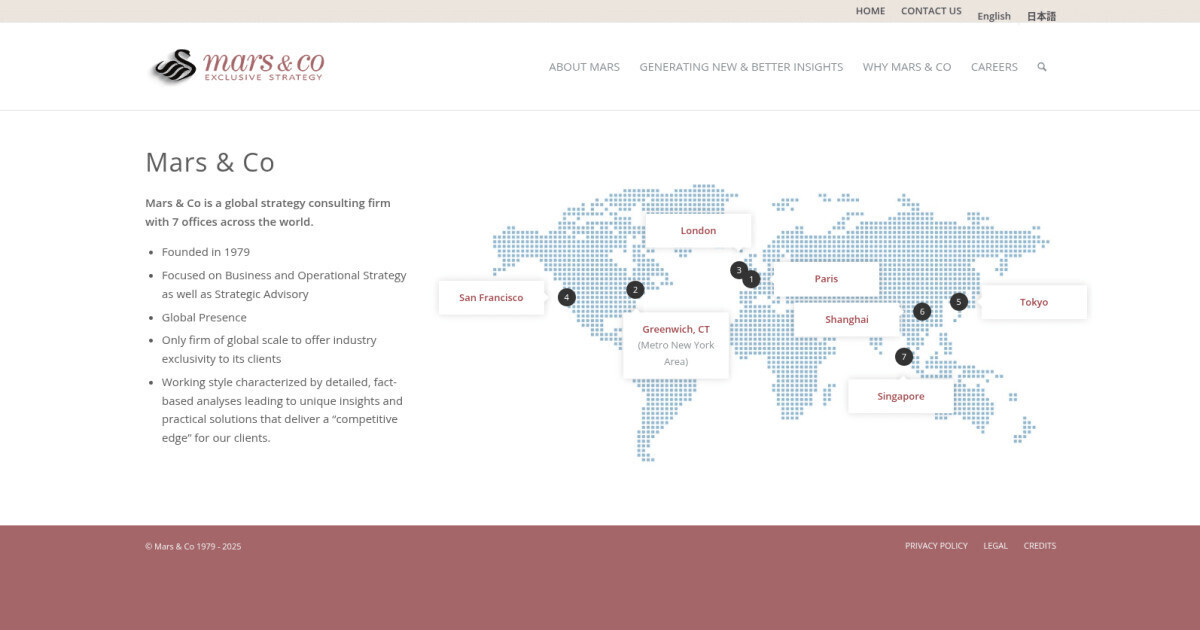The image size is (1200, 630).
Task: Click the Mars & Co swan logo
Action: point(237,66)
